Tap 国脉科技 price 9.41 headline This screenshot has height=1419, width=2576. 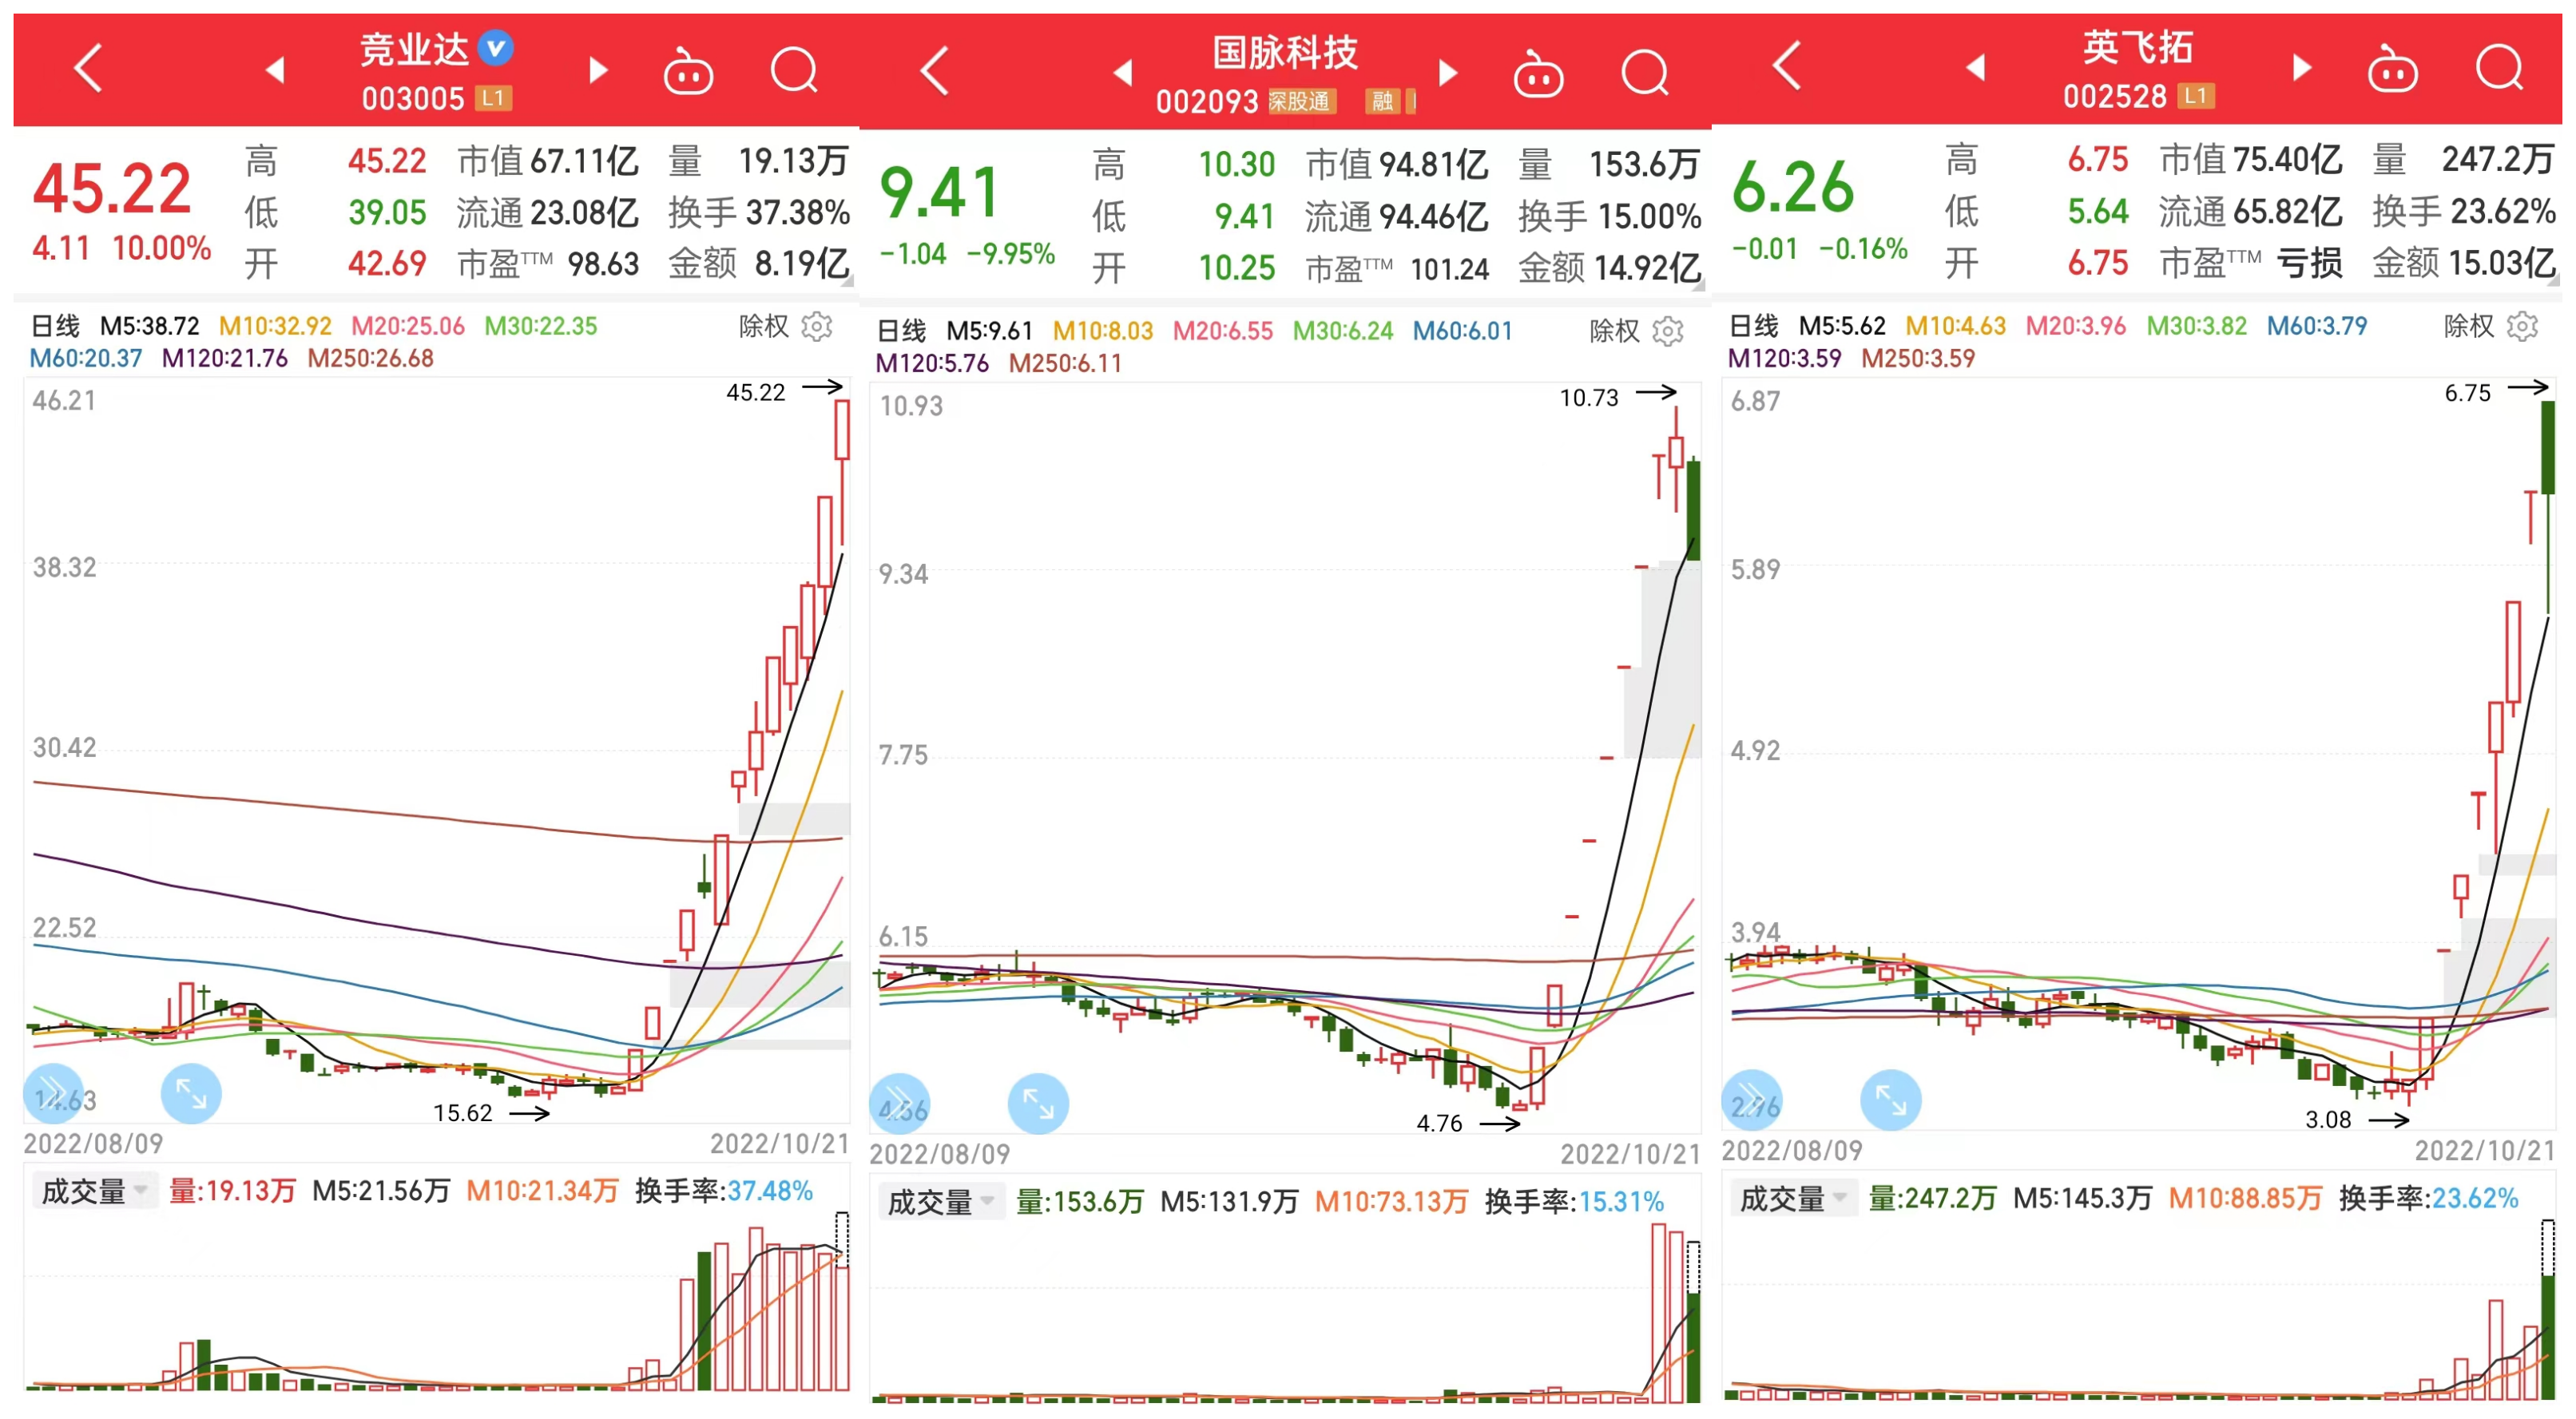[x=938, y=192]
